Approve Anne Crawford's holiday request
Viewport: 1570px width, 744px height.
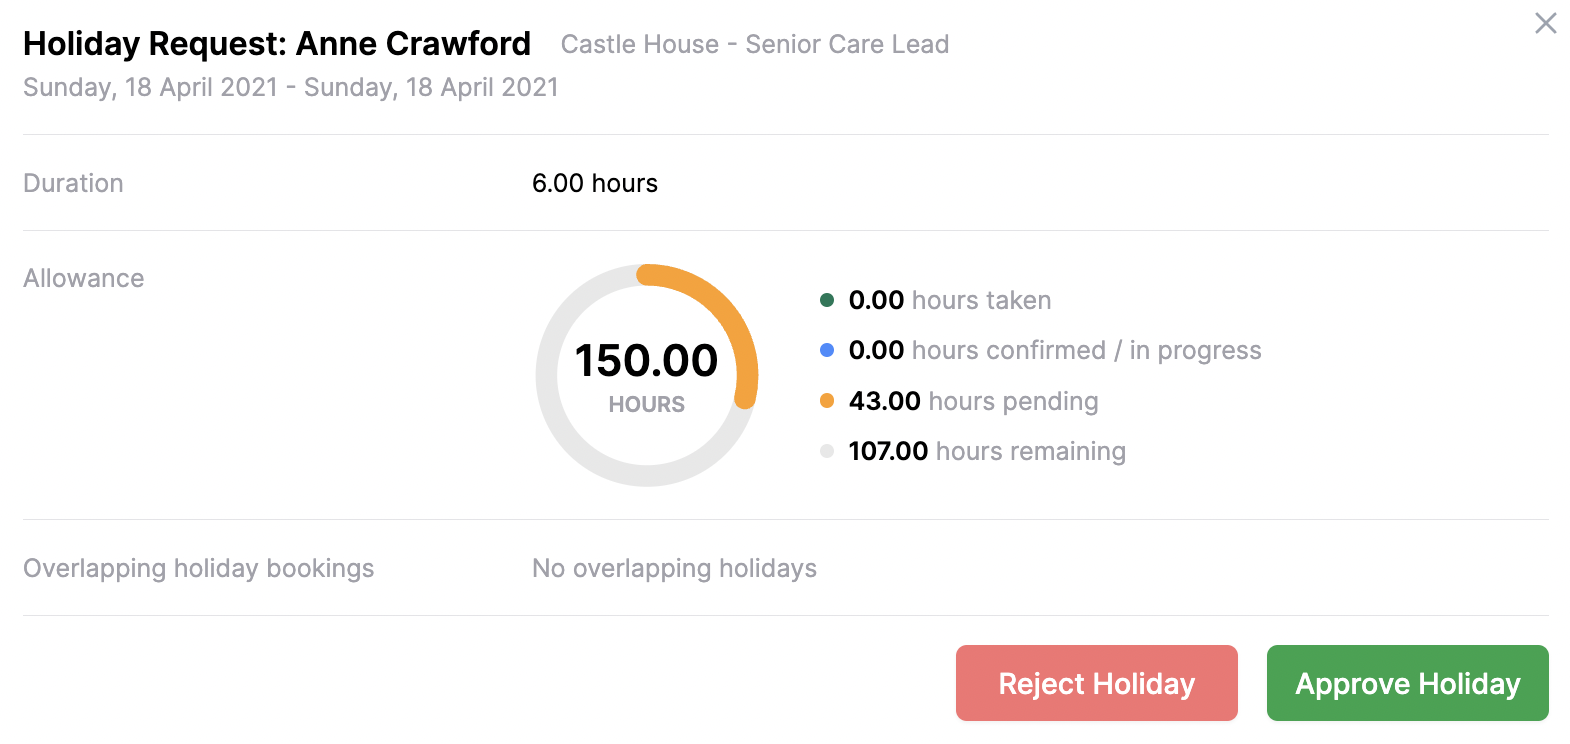(x=1406, y=683)
